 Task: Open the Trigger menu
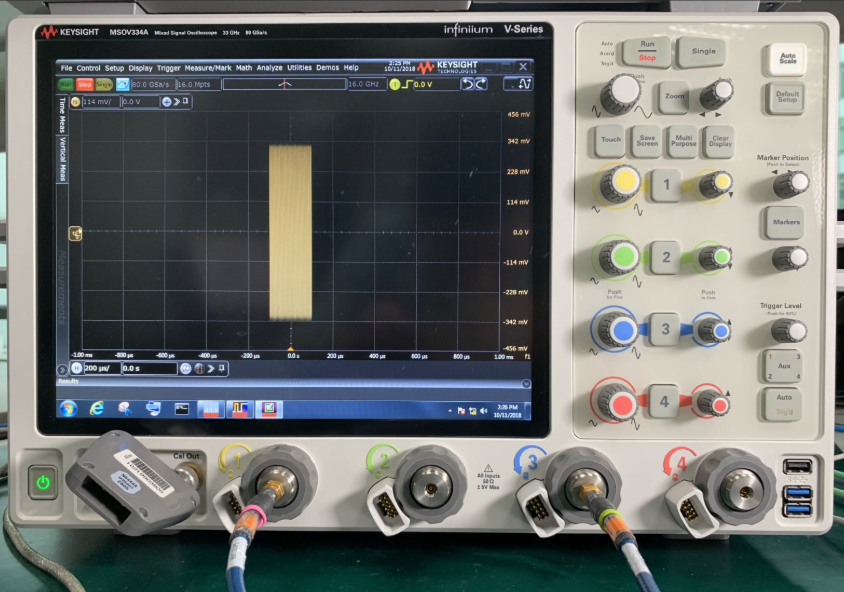click(168, 68)
